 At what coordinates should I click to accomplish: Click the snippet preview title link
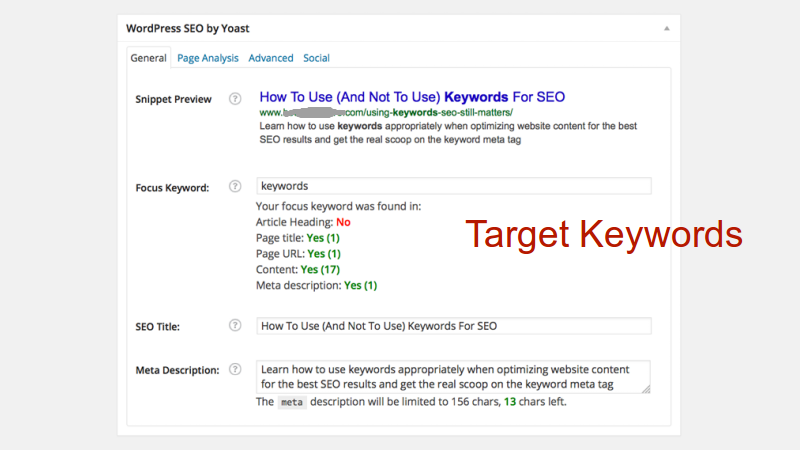coord(412,97)
